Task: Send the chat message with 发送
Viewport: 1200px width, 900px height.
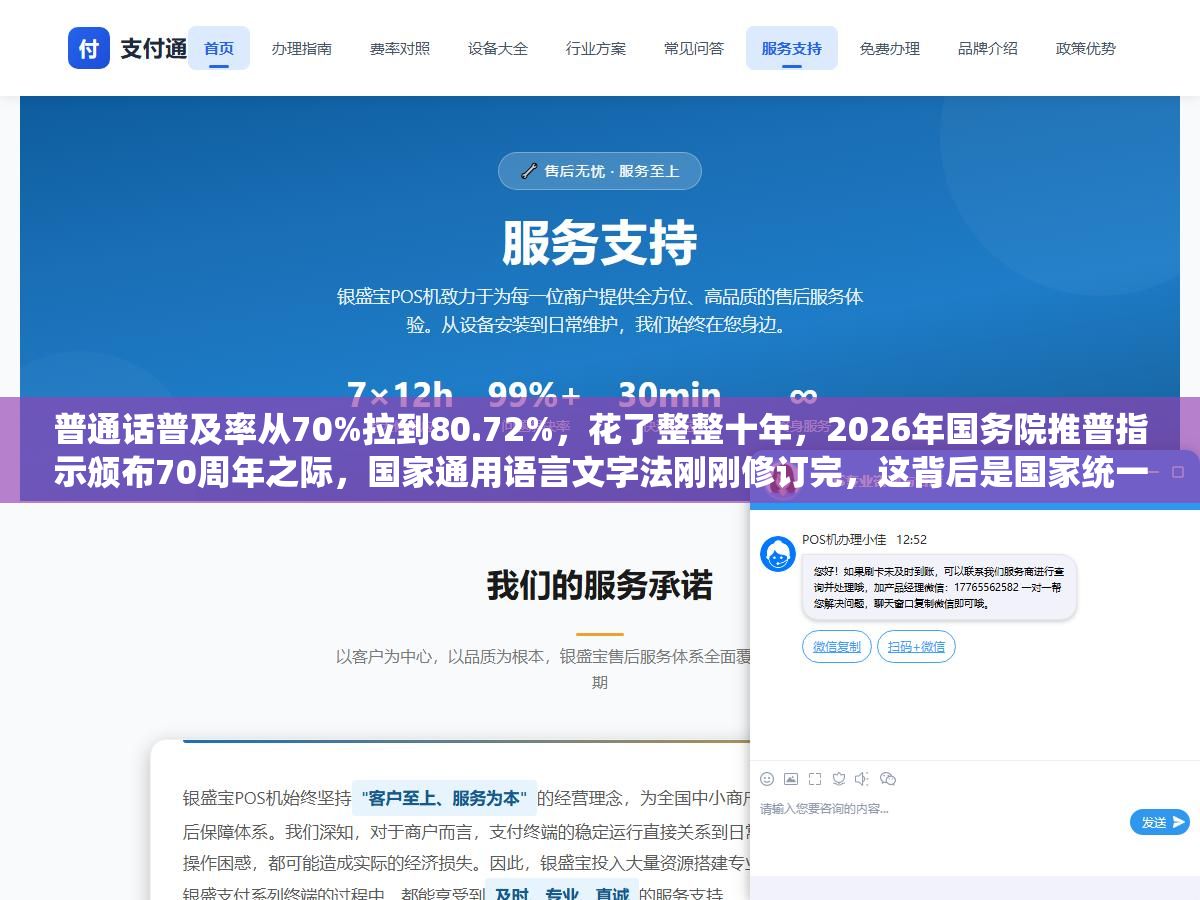Action: click(1160, 822)
